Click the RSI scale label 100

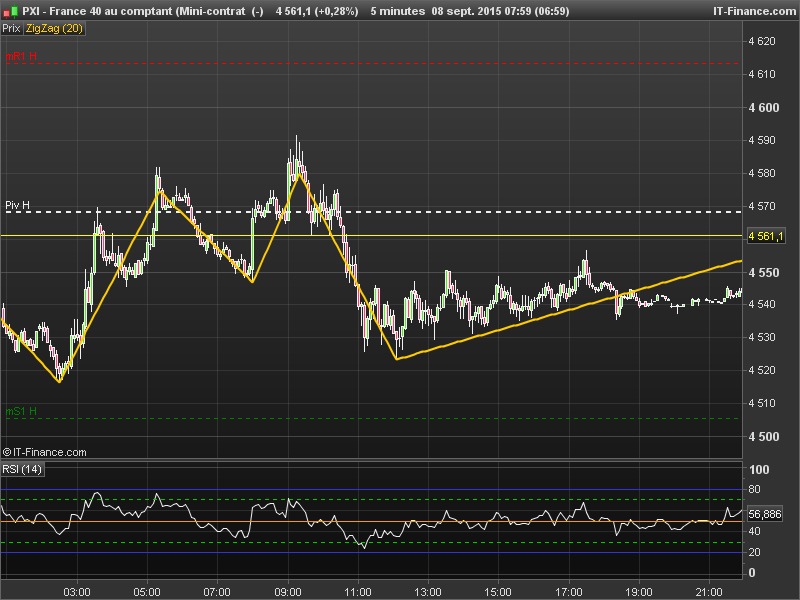pyautogui.click(x=759, y=469)
